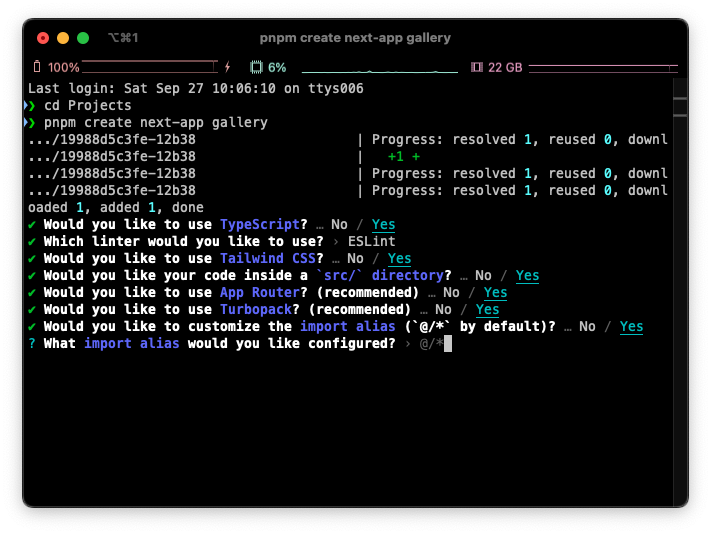Click the battery icon in status bar
This screenshot has width=711, height=534.
pos(37,67)
